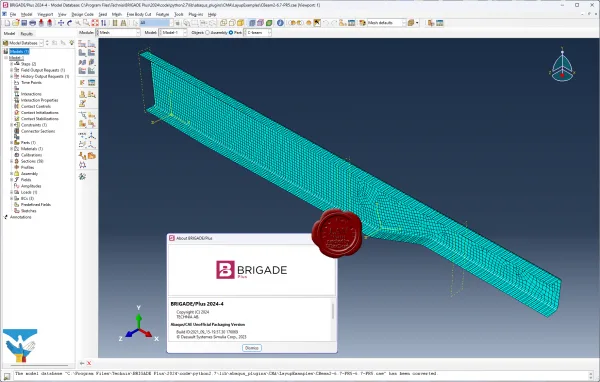Expand the Sections (39) tree node

pos(11,161)
